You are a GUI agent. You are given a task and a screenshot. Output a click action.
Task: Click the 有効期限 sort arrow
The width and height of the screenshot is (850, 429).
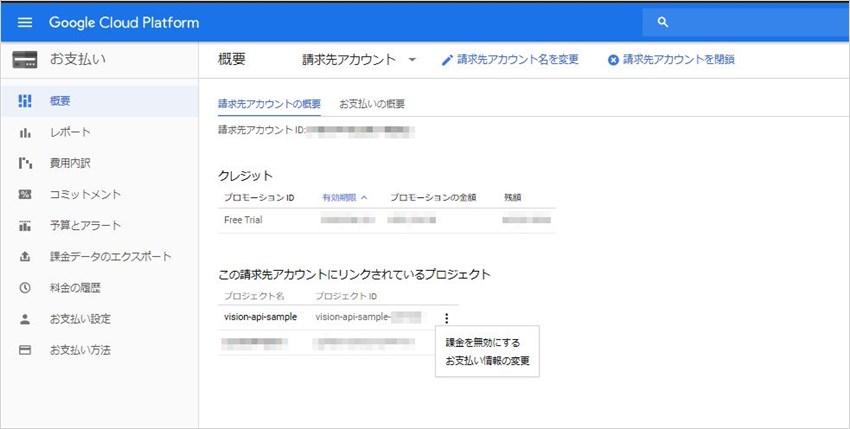coord(364,198)
